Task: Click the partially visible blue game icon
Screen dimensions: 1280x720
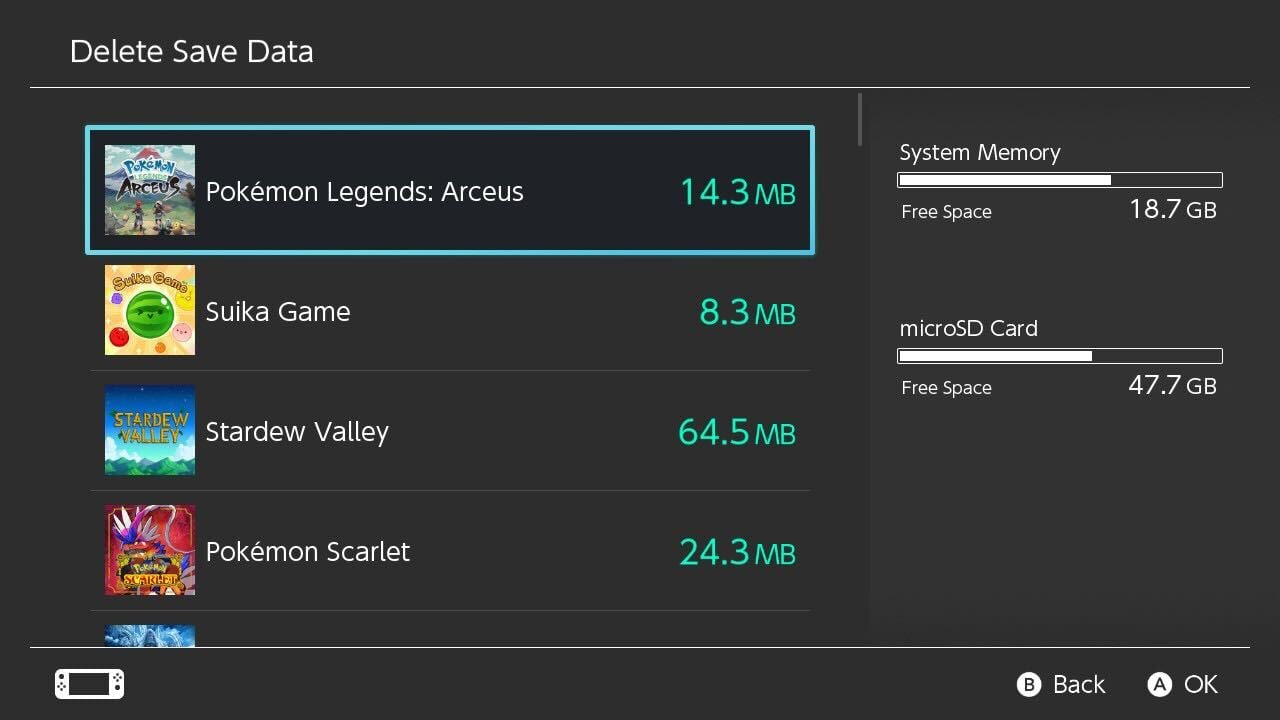Action: tap(150, 636)
